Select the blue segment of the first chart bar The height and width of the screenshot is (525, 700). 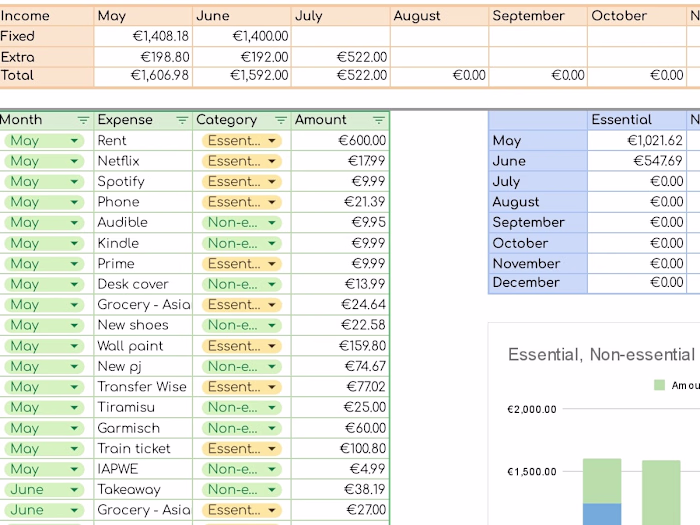(602, 513)
